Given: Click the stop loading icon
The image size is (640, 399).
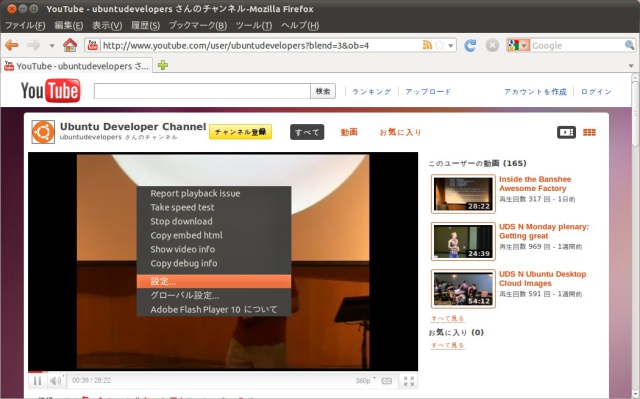Looking at the screenshot, I should point(492,45).
